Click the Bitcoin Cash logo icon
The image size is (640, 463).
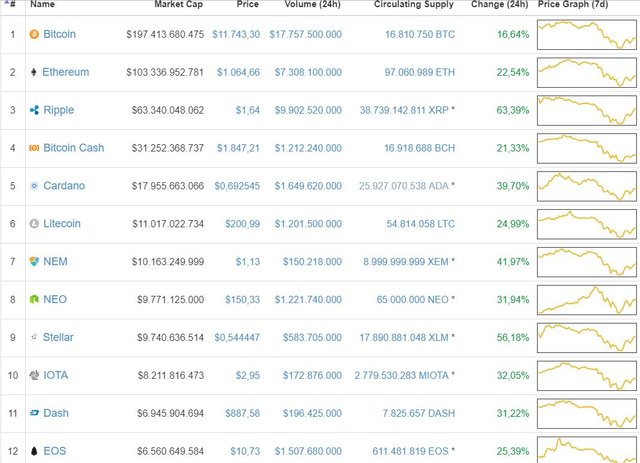tap(34, 148)
